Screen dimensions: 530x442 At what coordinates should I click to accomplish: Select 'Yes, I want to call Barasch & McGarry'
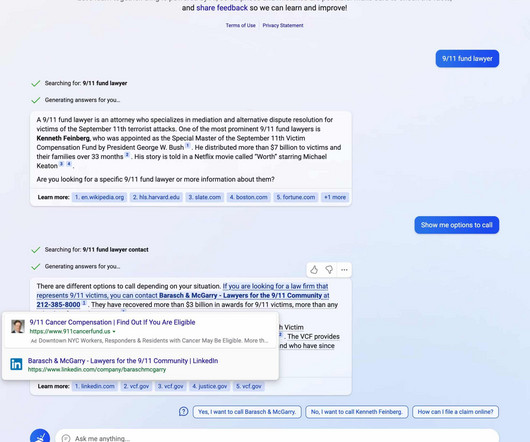tap(247, 412)
